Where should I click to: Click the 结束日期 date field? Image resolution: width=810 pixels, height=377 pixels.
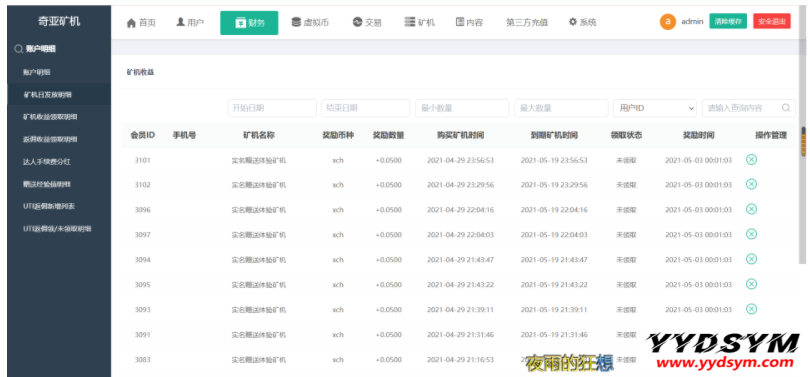tap(365, 108)
